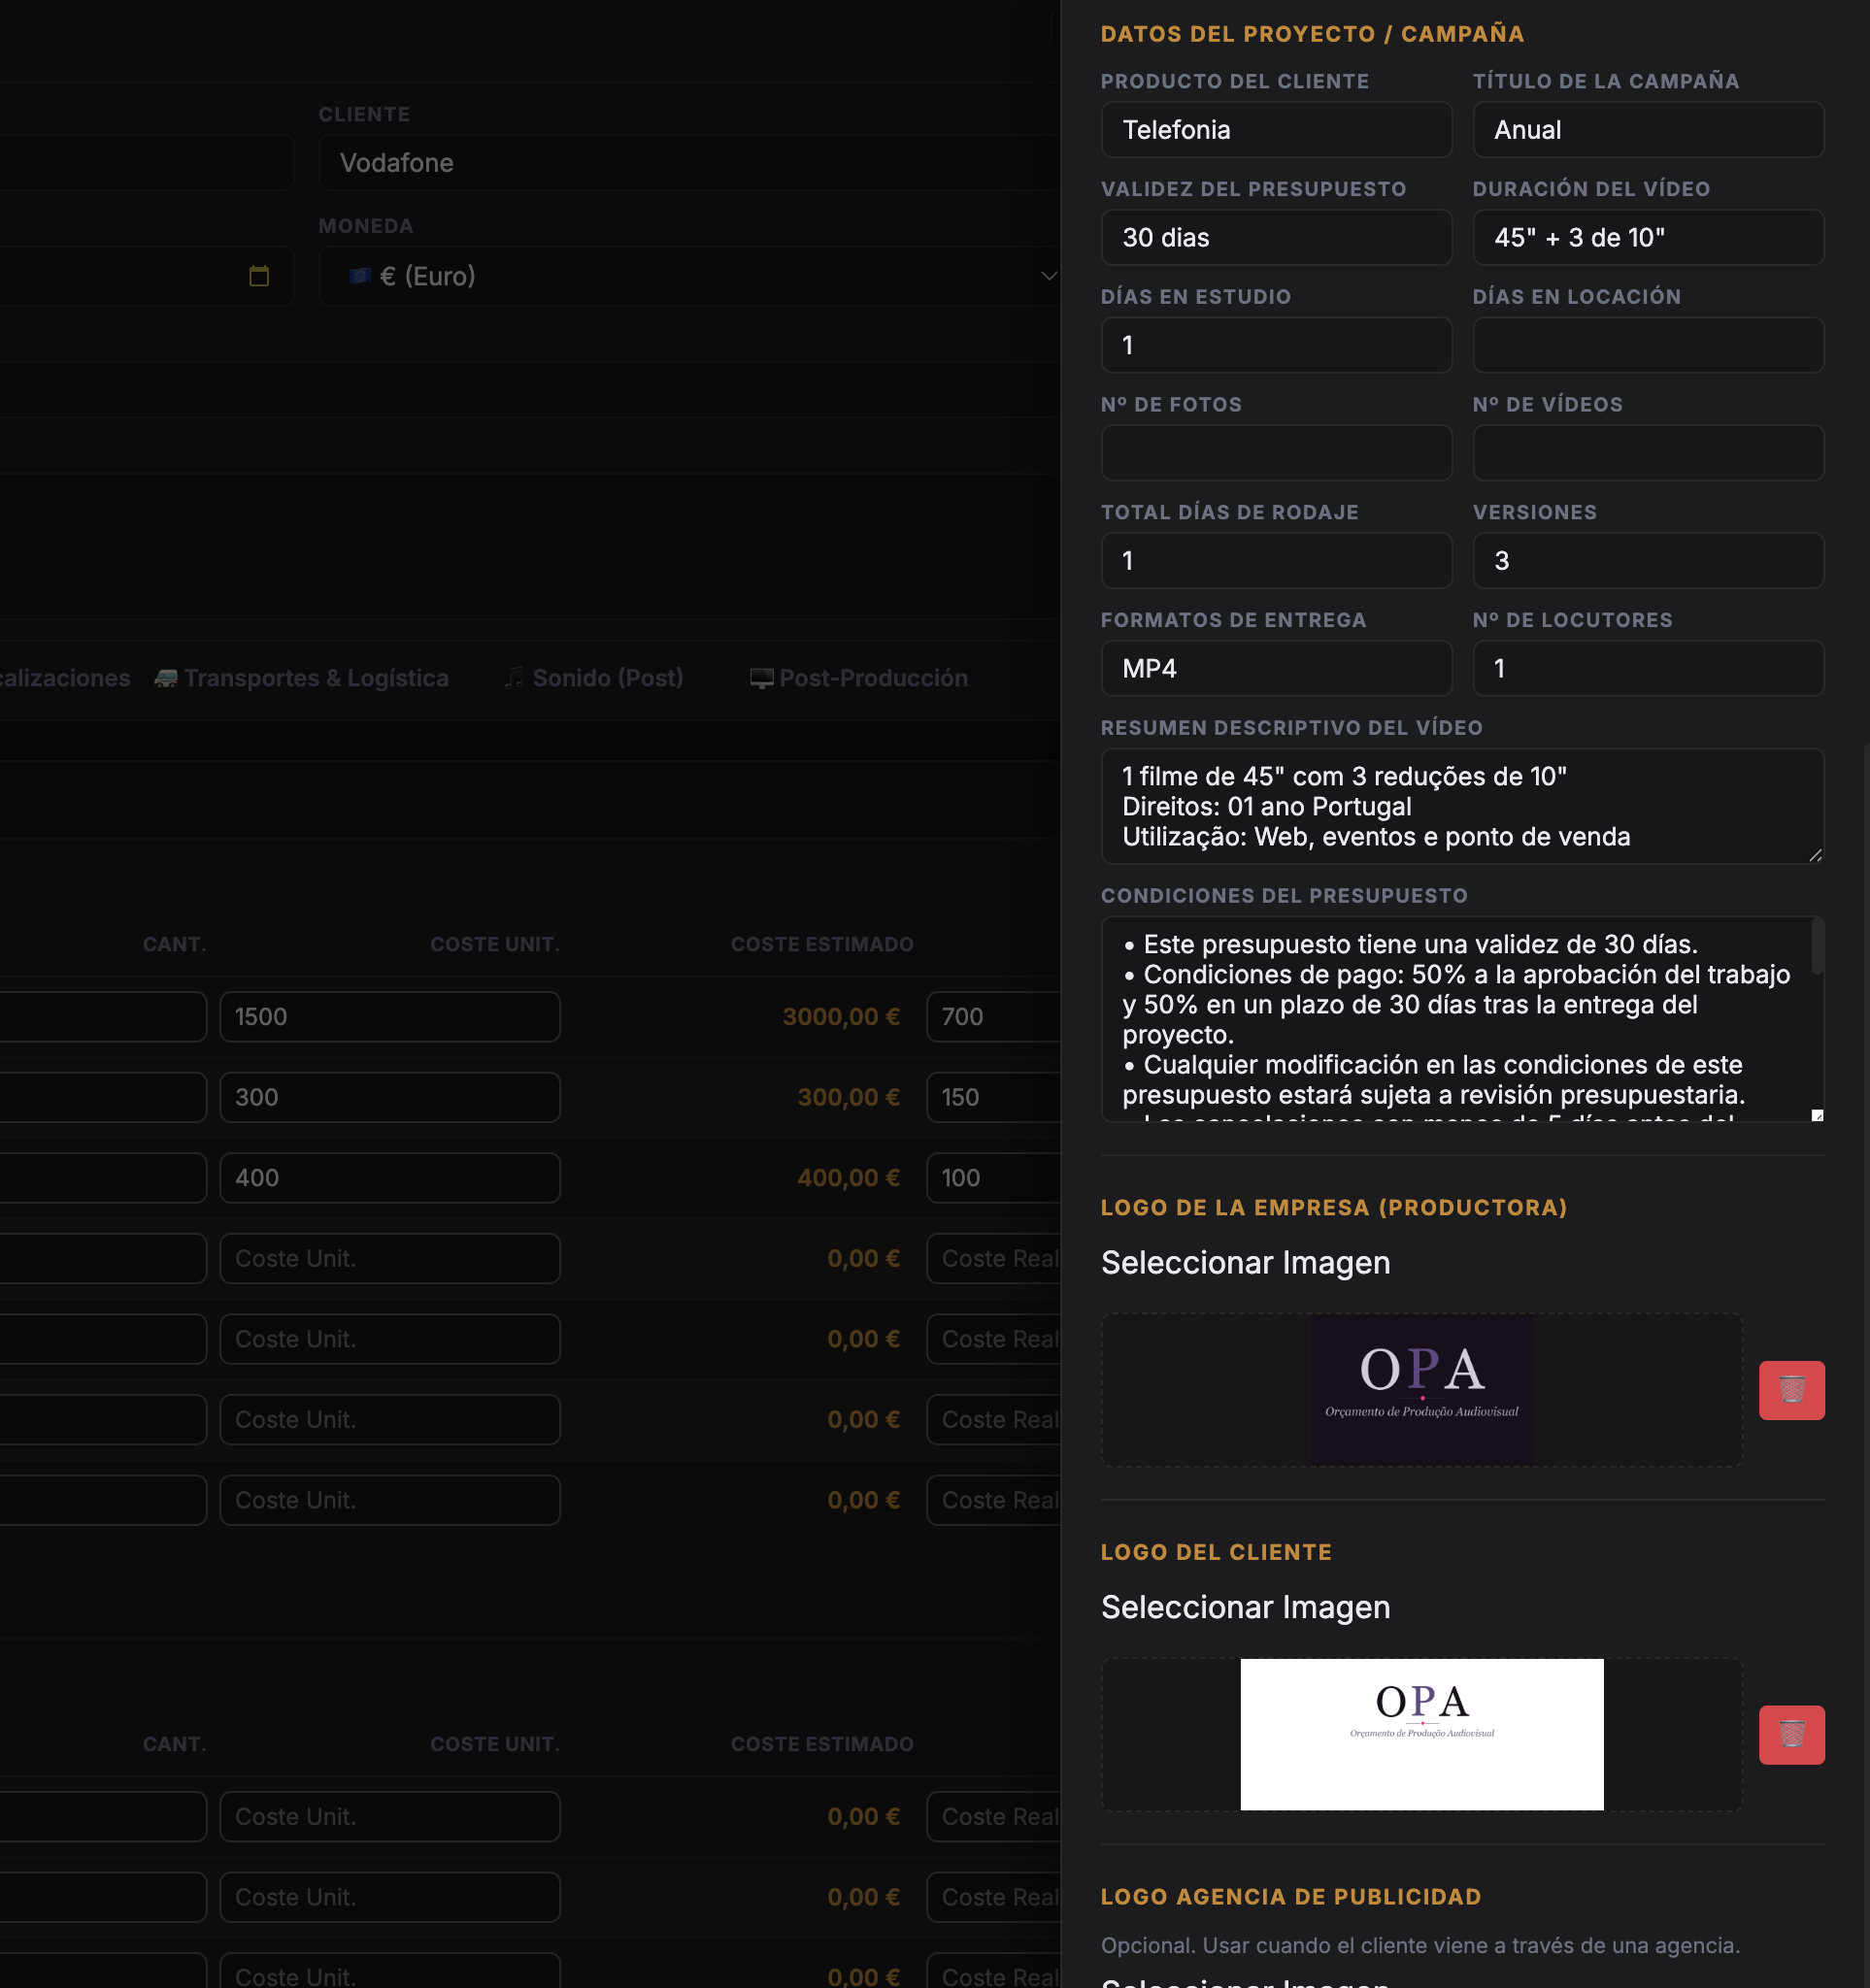The height and width of the screenshot is (1988, 1870).
Task: Delete the client logo image
Action: coord(1791,1734)
